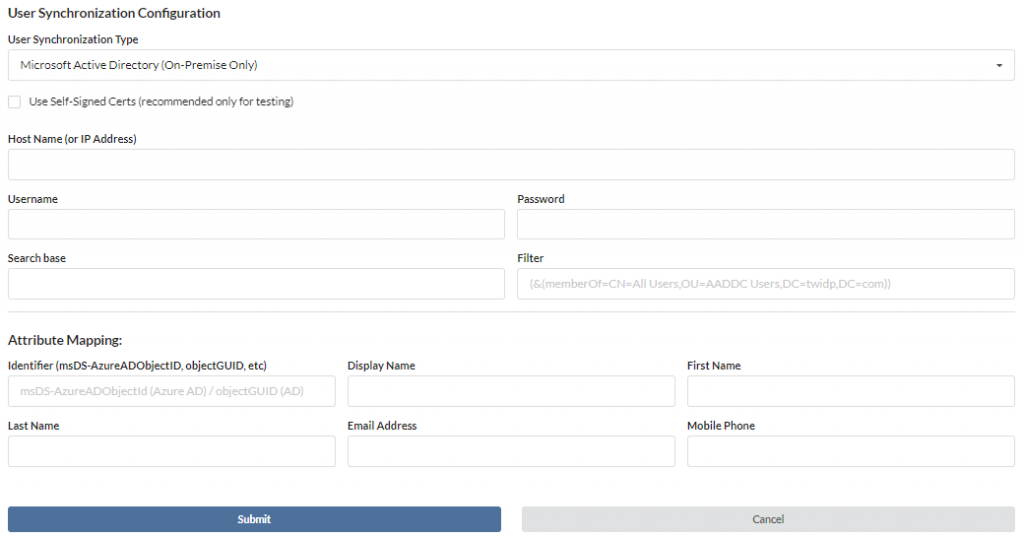The width and height of the screenshot is (1024, 538).
Task: Click the First Name mapping input
Action: (850, 391)
